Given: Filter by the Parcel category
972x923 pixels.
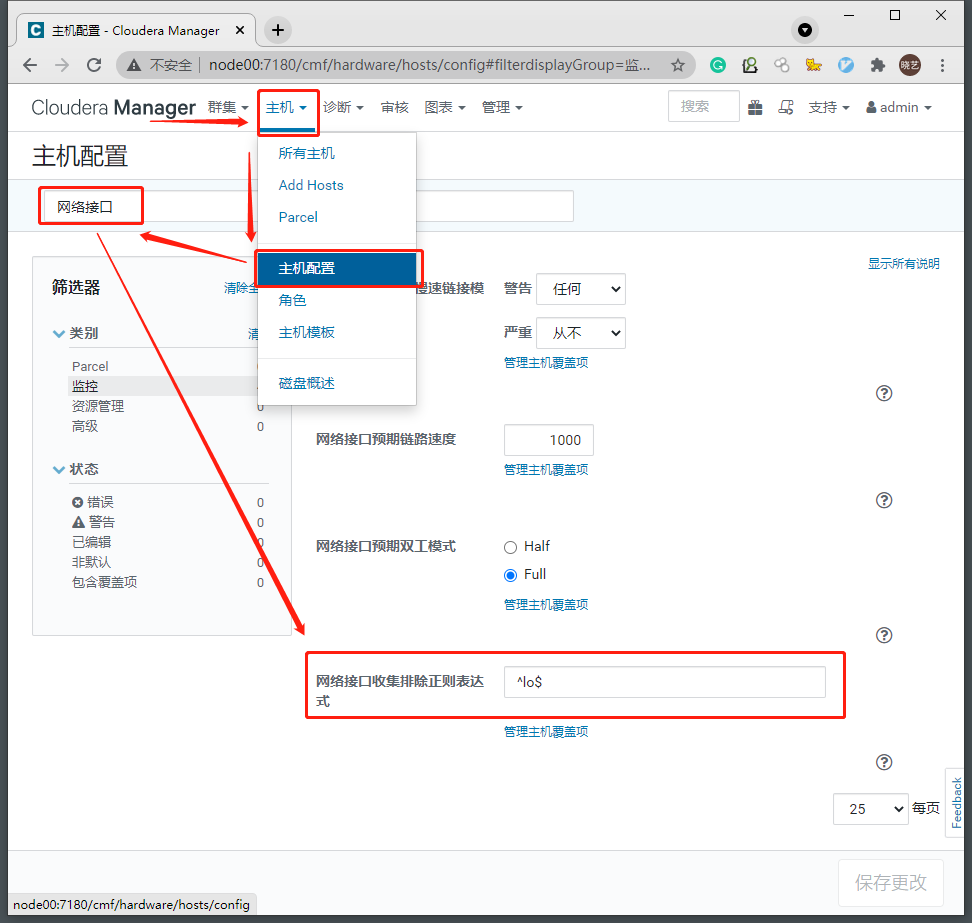Looking at the screenshot, I should click(90, 366).
